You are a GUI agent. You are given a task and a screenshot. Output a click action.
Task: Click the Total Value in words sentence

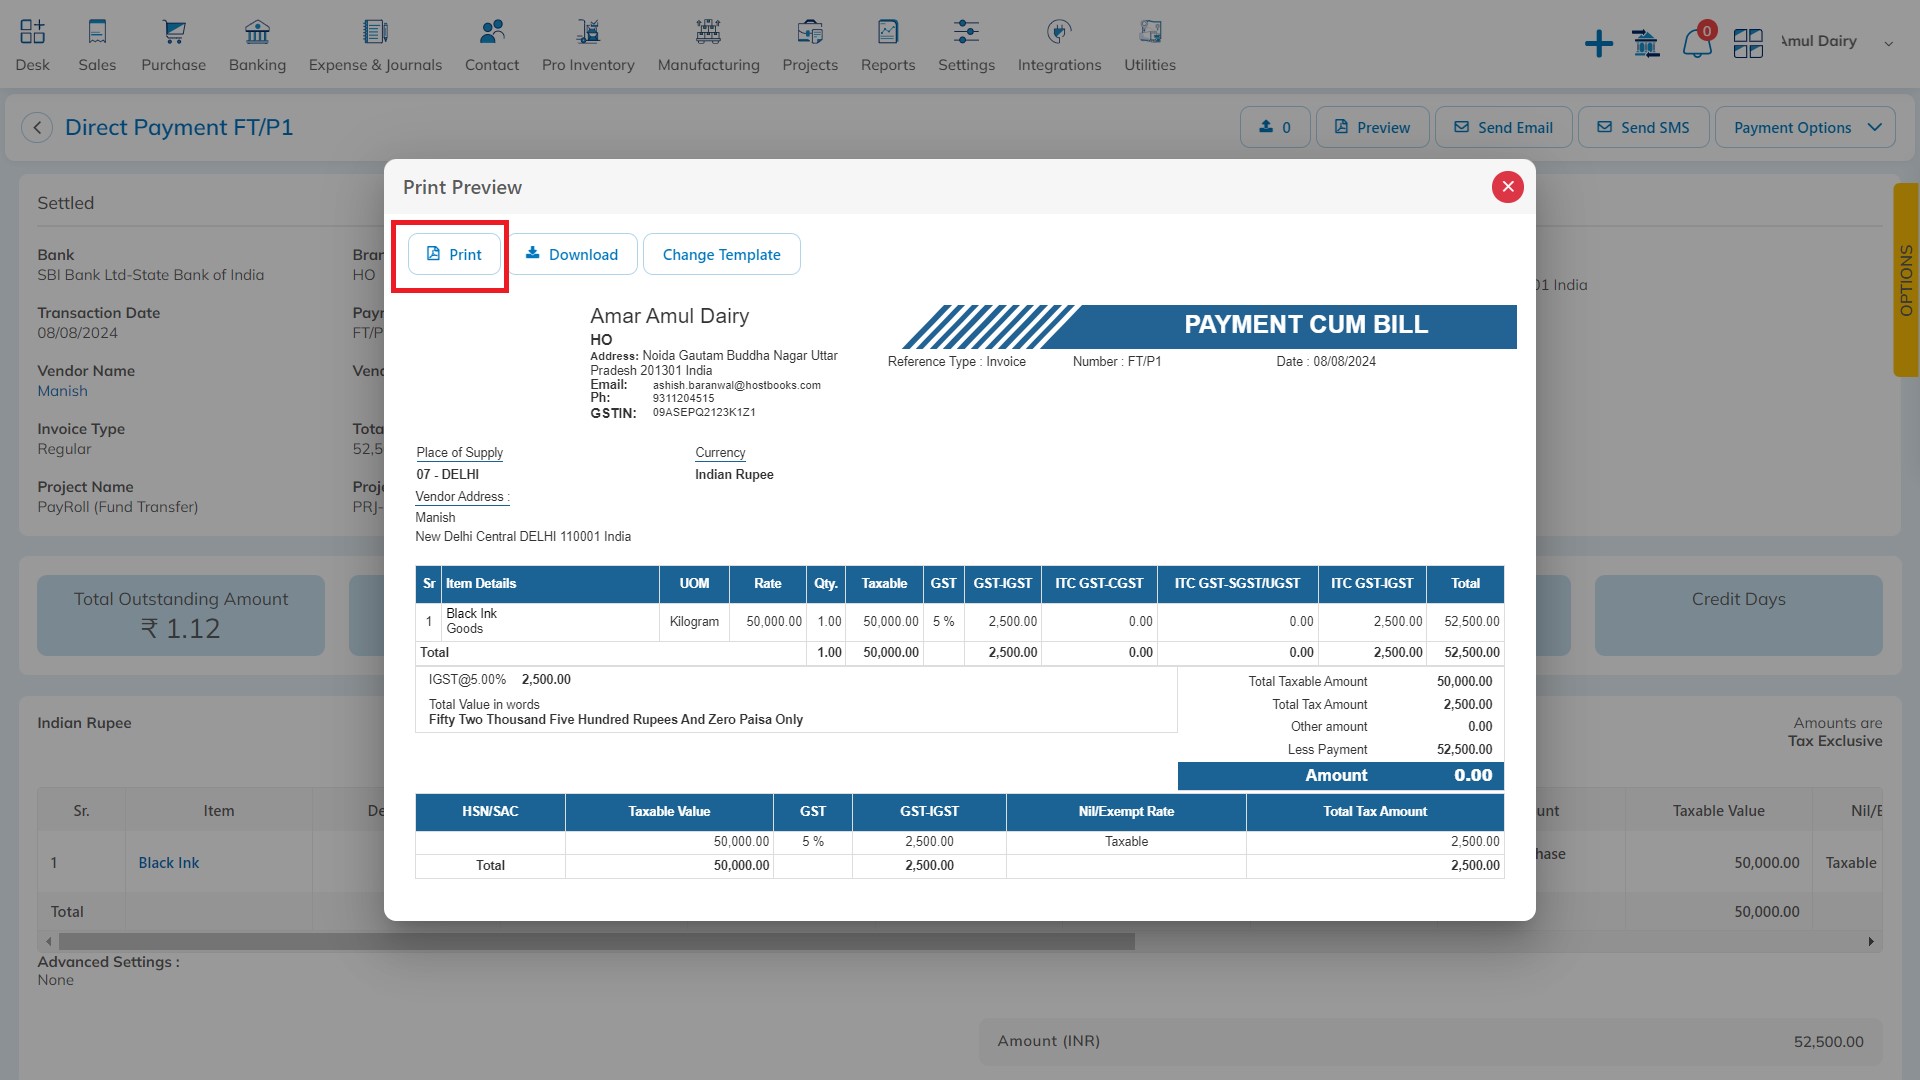(x=616, y=719)
